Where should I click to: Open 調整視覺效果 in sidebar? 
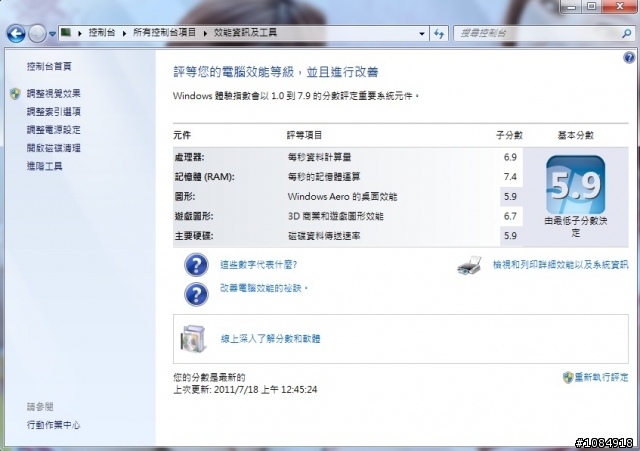point(53,93)
